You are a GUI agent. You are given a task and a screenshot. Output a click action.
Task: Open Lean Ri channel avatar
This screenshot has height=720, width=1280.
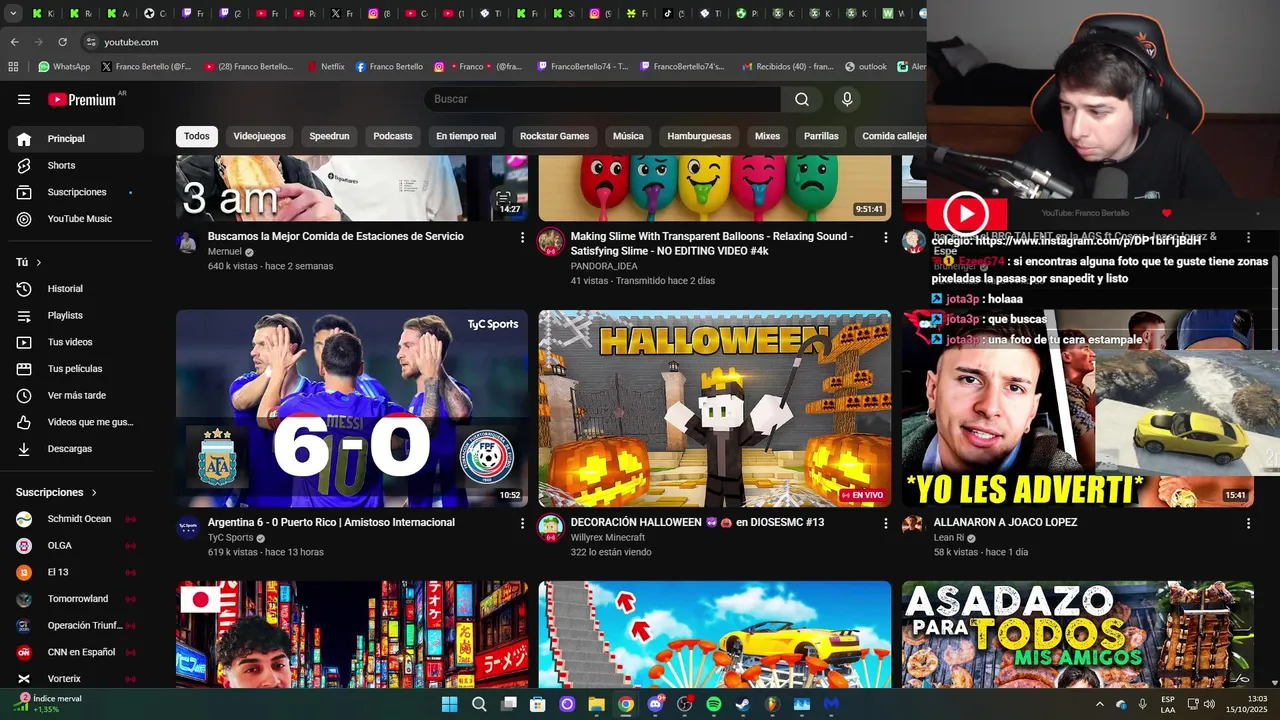tap(913, 527)
